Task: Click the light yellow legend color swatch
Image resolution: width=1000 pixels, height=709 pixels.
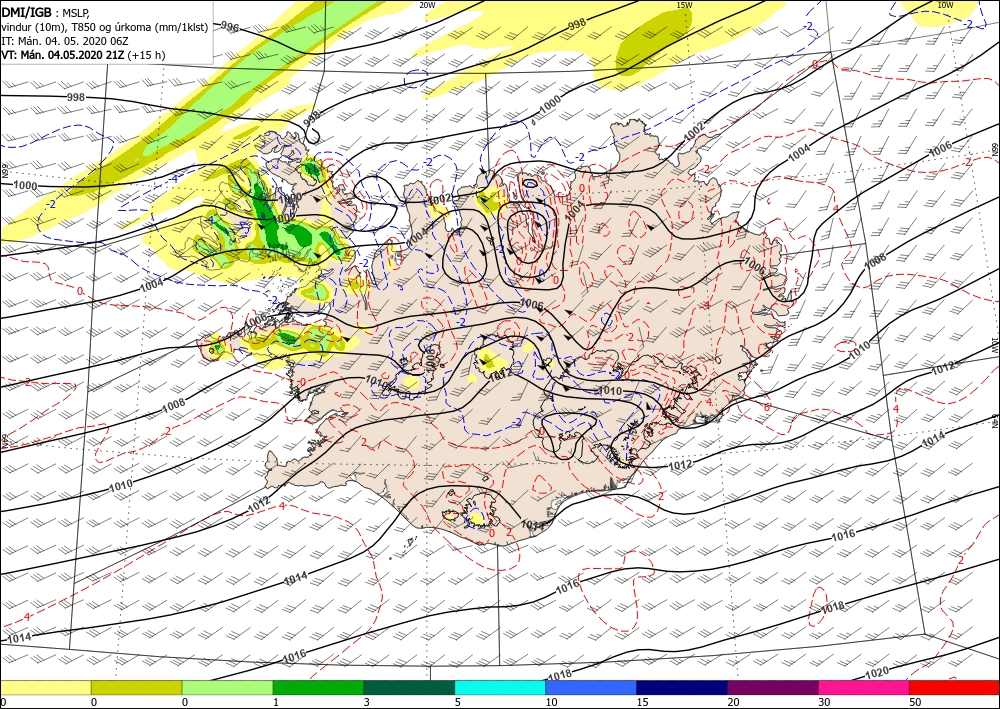Action: [45, 687]
